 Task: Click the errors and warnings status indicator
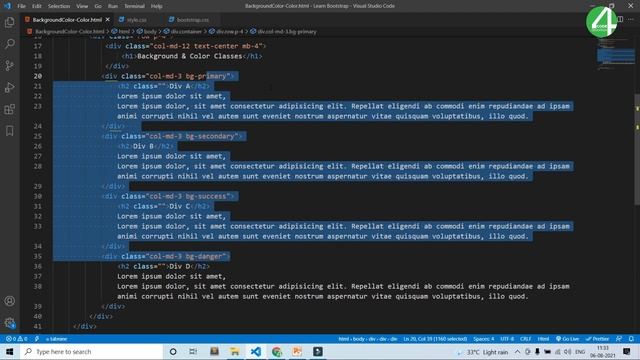coord(16,339)
